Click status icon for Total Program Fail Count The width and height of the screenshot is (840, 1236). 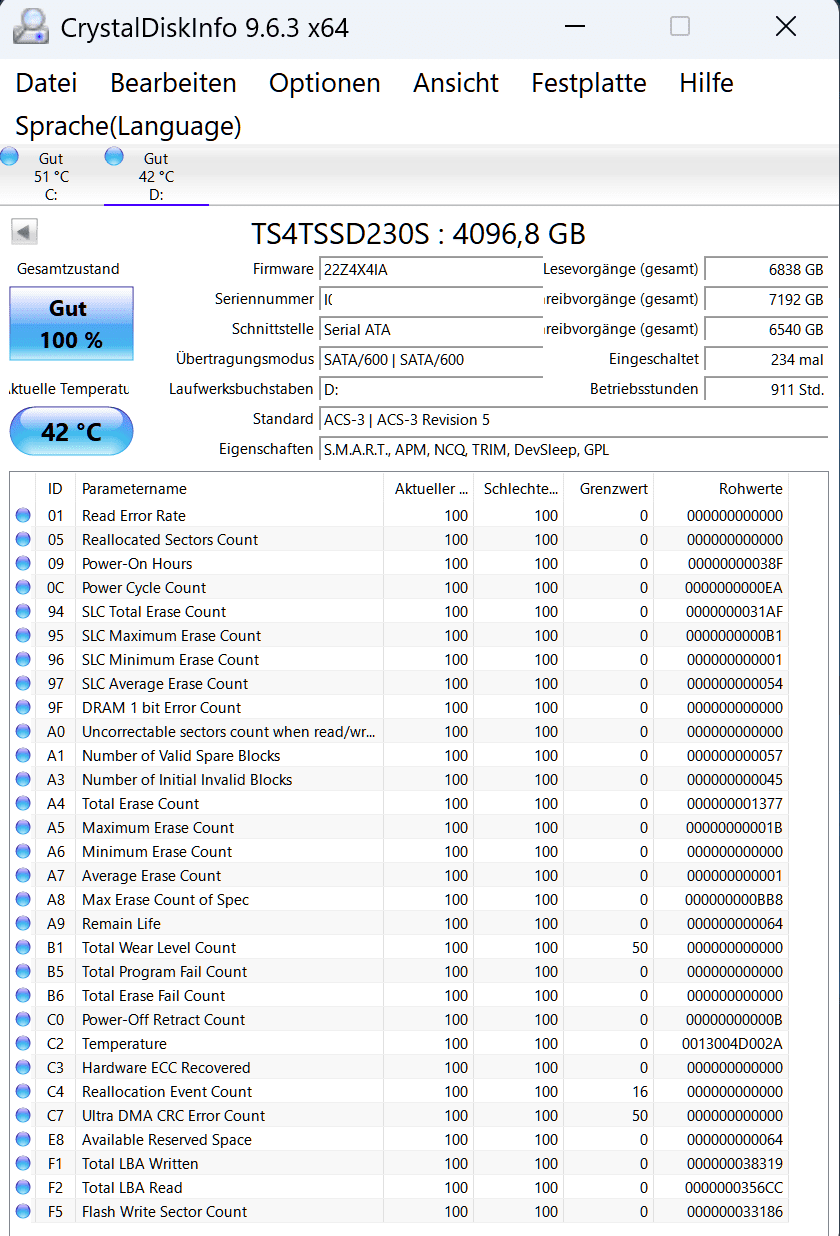click(x=23, y=972)
